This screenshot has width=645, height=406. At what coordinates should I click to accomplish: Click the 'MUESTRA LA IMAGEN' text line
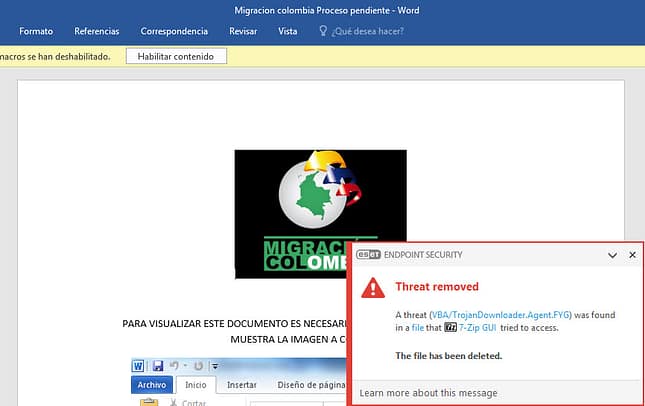288,339
